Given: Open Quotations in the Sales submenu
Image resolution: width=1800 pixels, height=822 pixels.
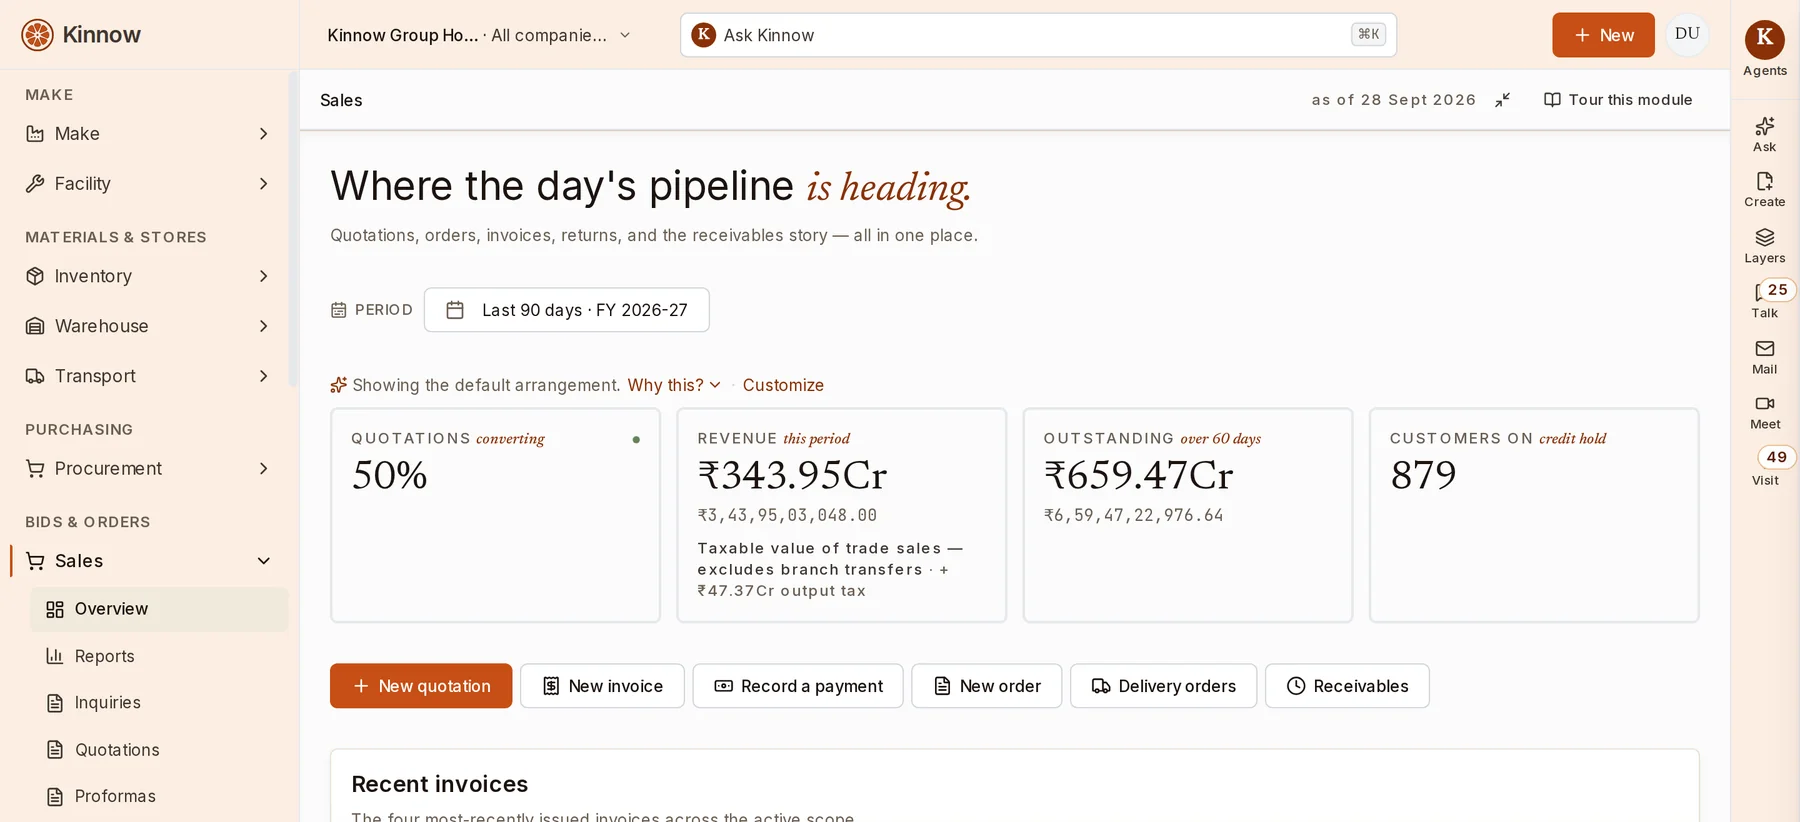Looking at the screenshot, I should [159, 750].
